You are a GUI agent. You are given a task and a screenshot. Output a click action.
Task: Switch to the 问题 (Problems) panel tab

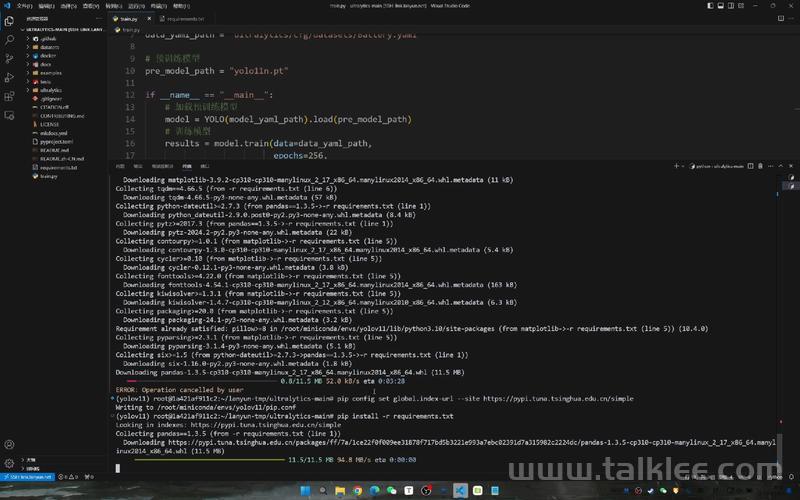[x=120, y=166]
